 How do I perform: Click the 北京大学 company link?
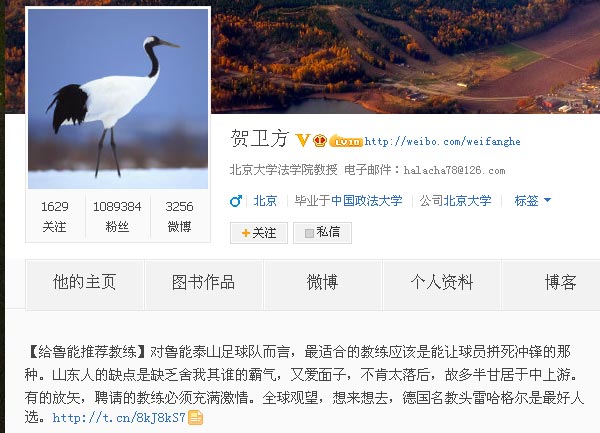click(467, 200)
